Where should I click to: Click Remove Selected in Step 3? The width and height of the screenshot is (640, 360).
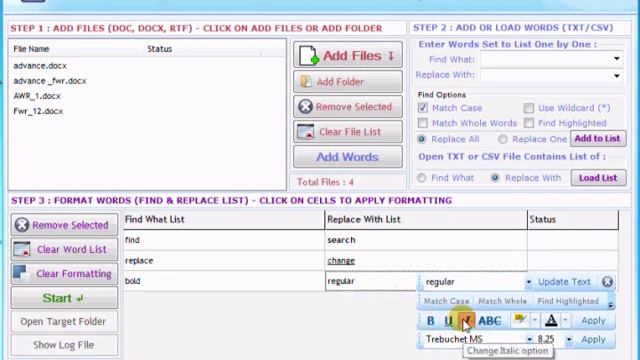click(64, 224)
